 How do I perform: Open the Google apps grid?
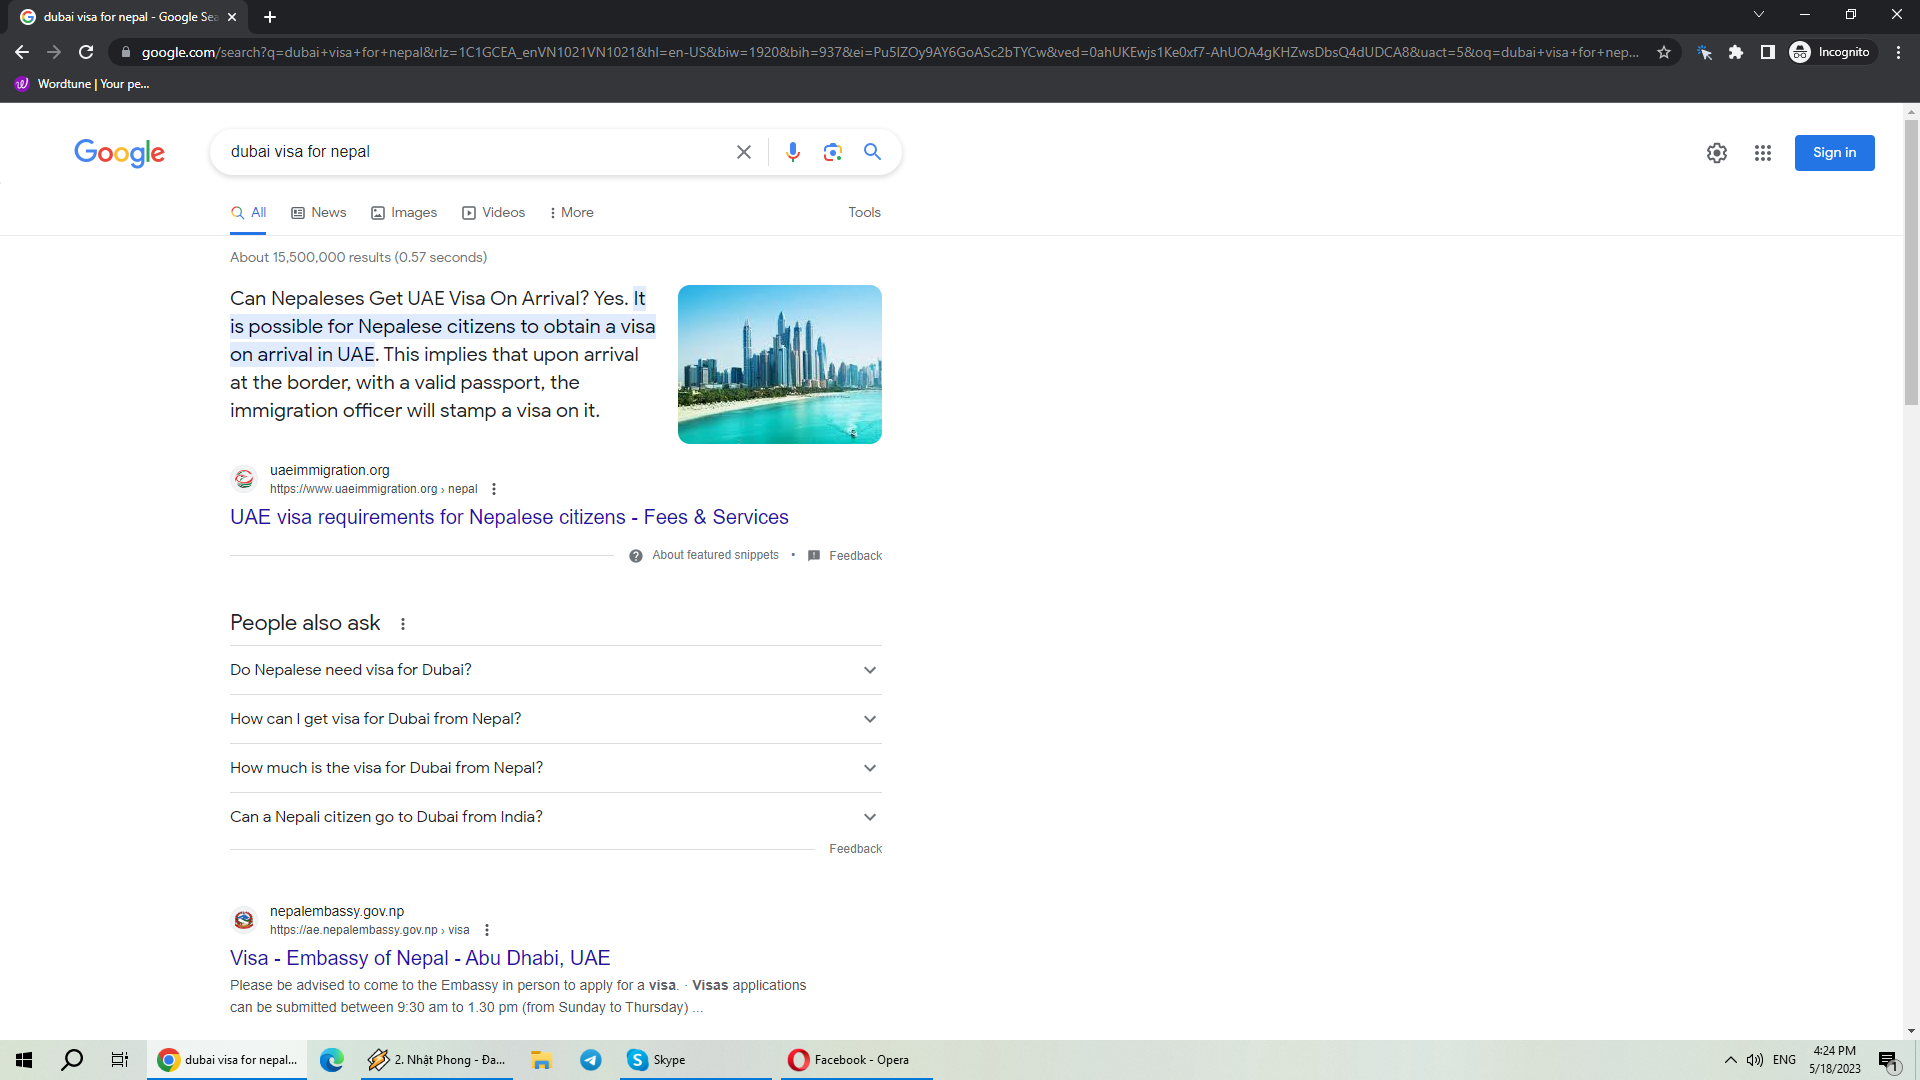[x=1763, y=153]
